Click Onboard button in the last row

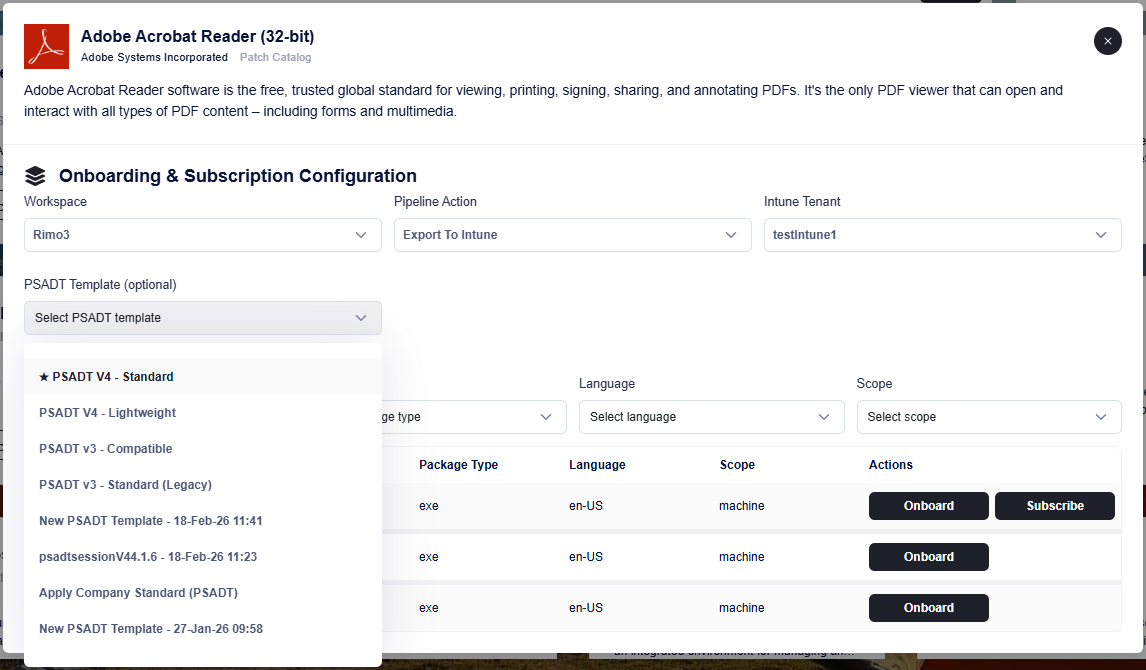(928, 608)
